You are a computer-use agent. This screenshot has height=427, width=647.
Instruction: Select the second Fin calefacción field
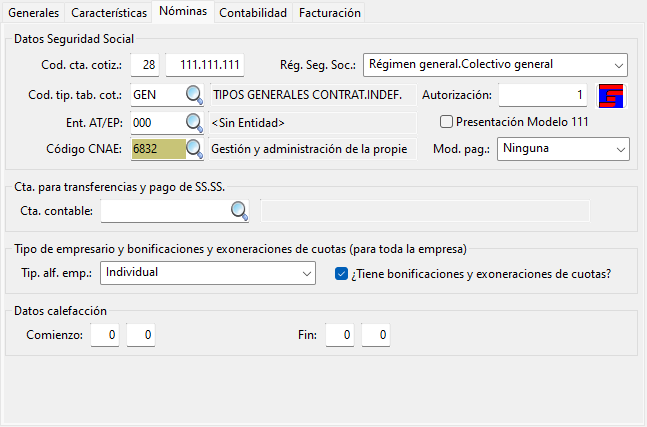tap(376, 335)
